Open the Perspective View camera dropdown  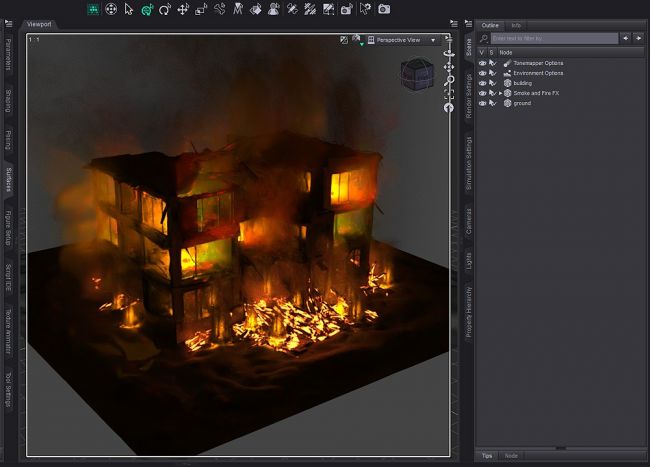[x=402, y=40]
